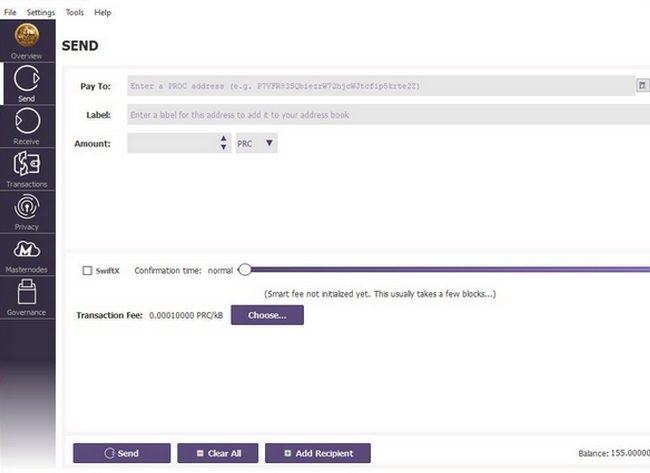The image size is (650, 473).
Task: Open the File menu
Action: (10, 12)
